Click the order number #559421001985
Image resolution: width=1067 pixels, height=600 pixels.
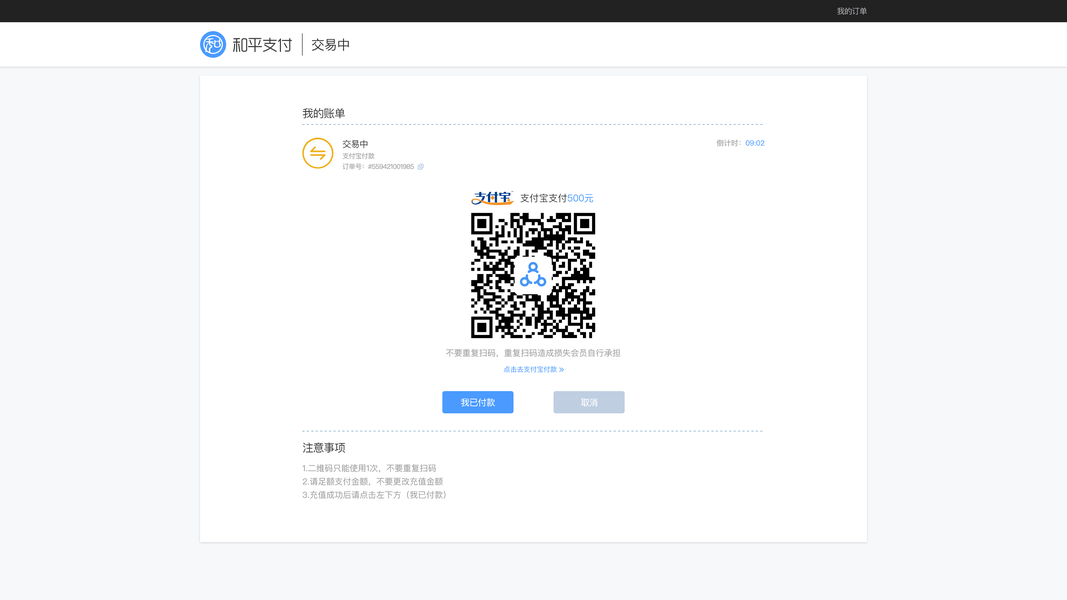[391, 167]
